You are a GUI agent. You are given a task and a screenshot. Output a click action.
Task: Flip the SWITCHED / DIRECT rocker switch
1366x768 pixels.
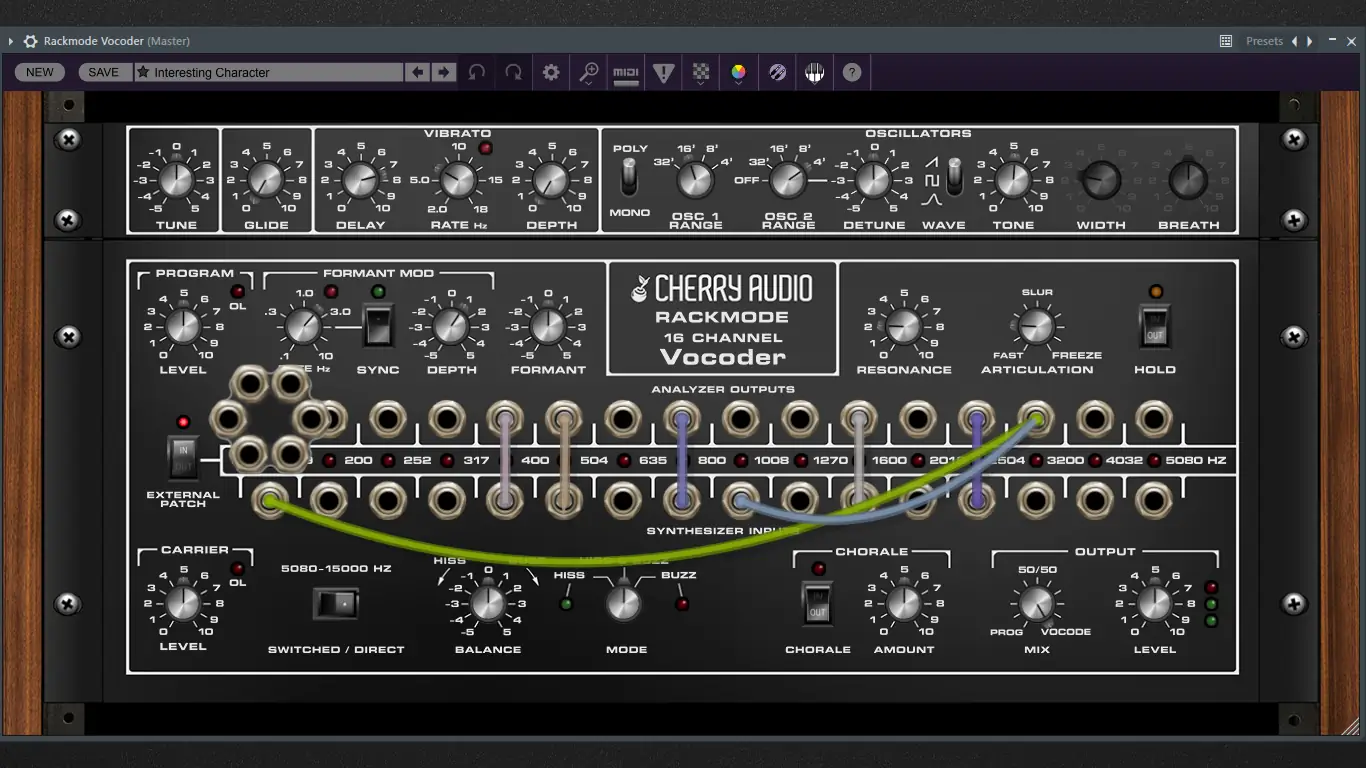pyautogui.click(x=336, y=604)
